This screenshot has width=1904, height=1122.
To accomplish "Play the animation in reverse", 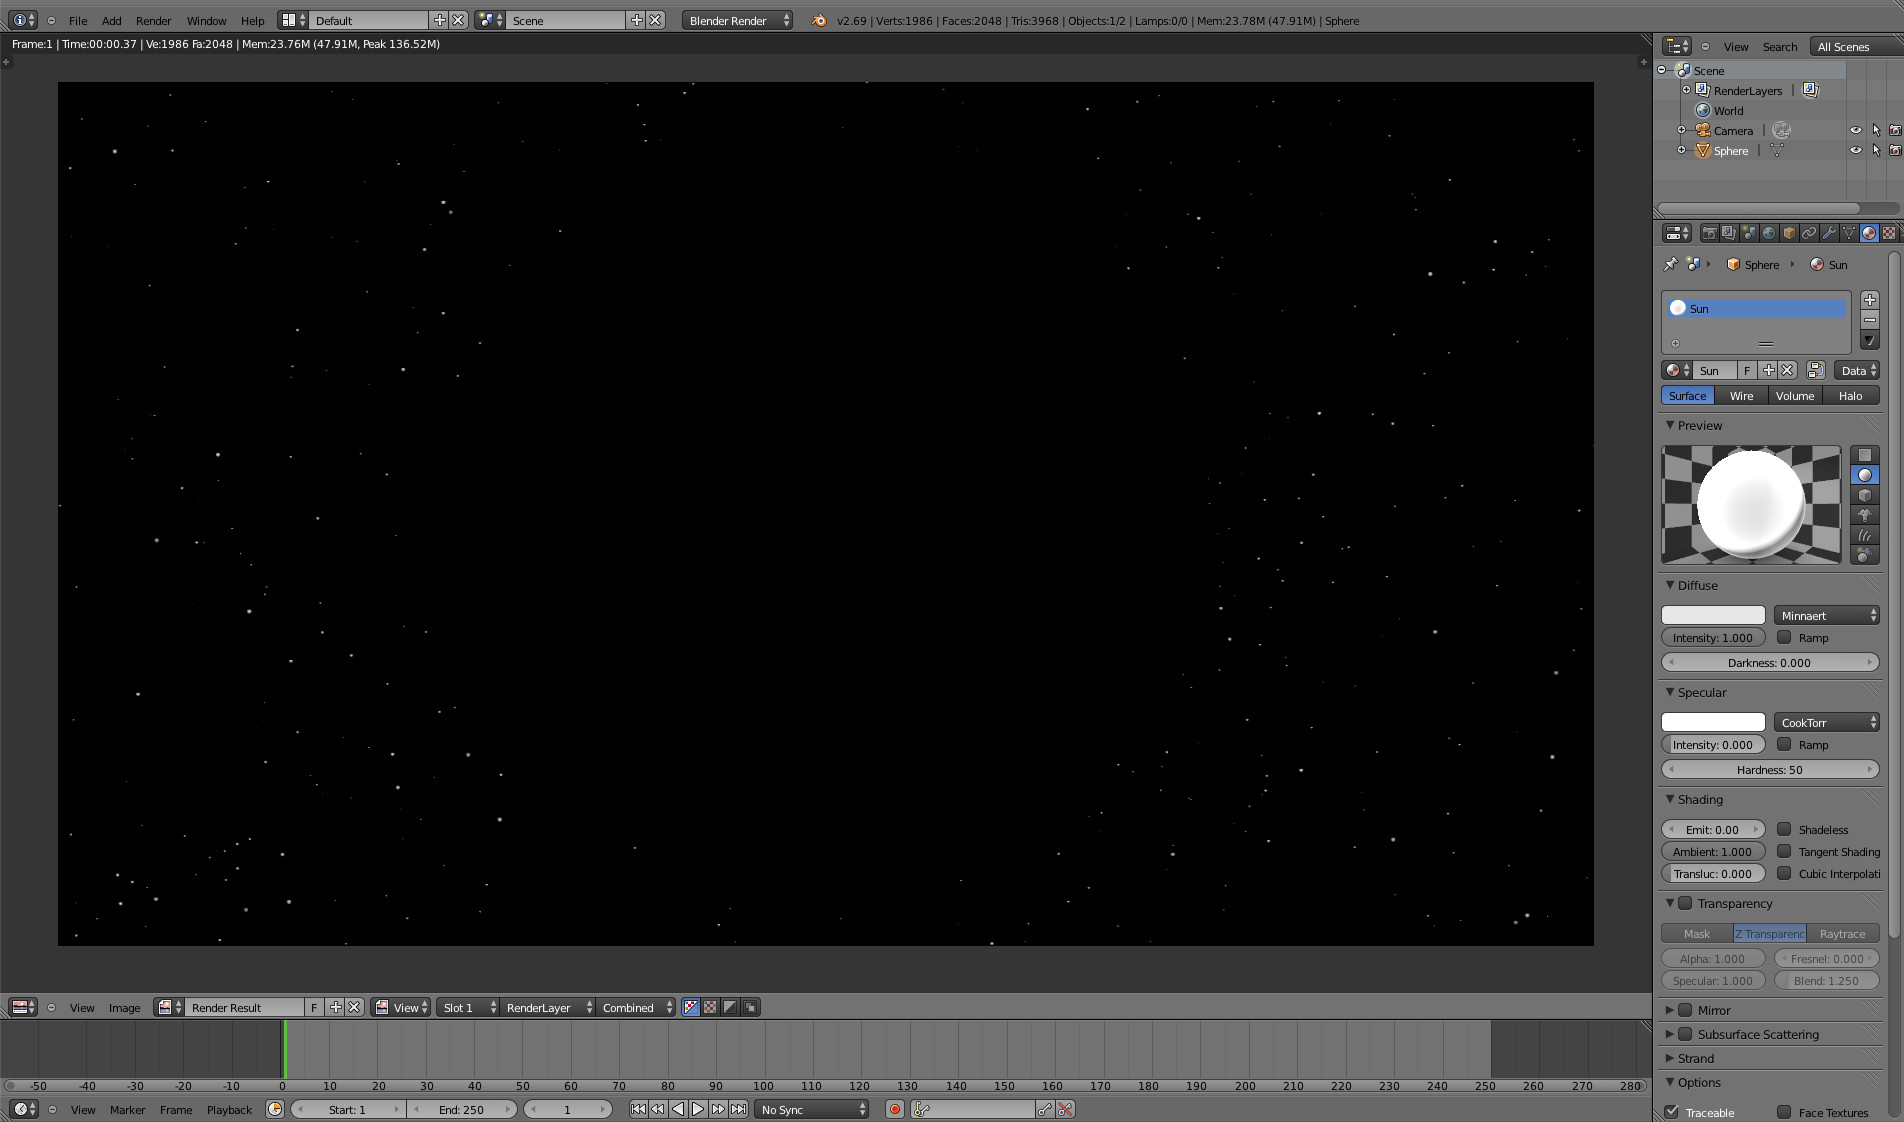I will pyautogui.click(x=678, y=1109).
